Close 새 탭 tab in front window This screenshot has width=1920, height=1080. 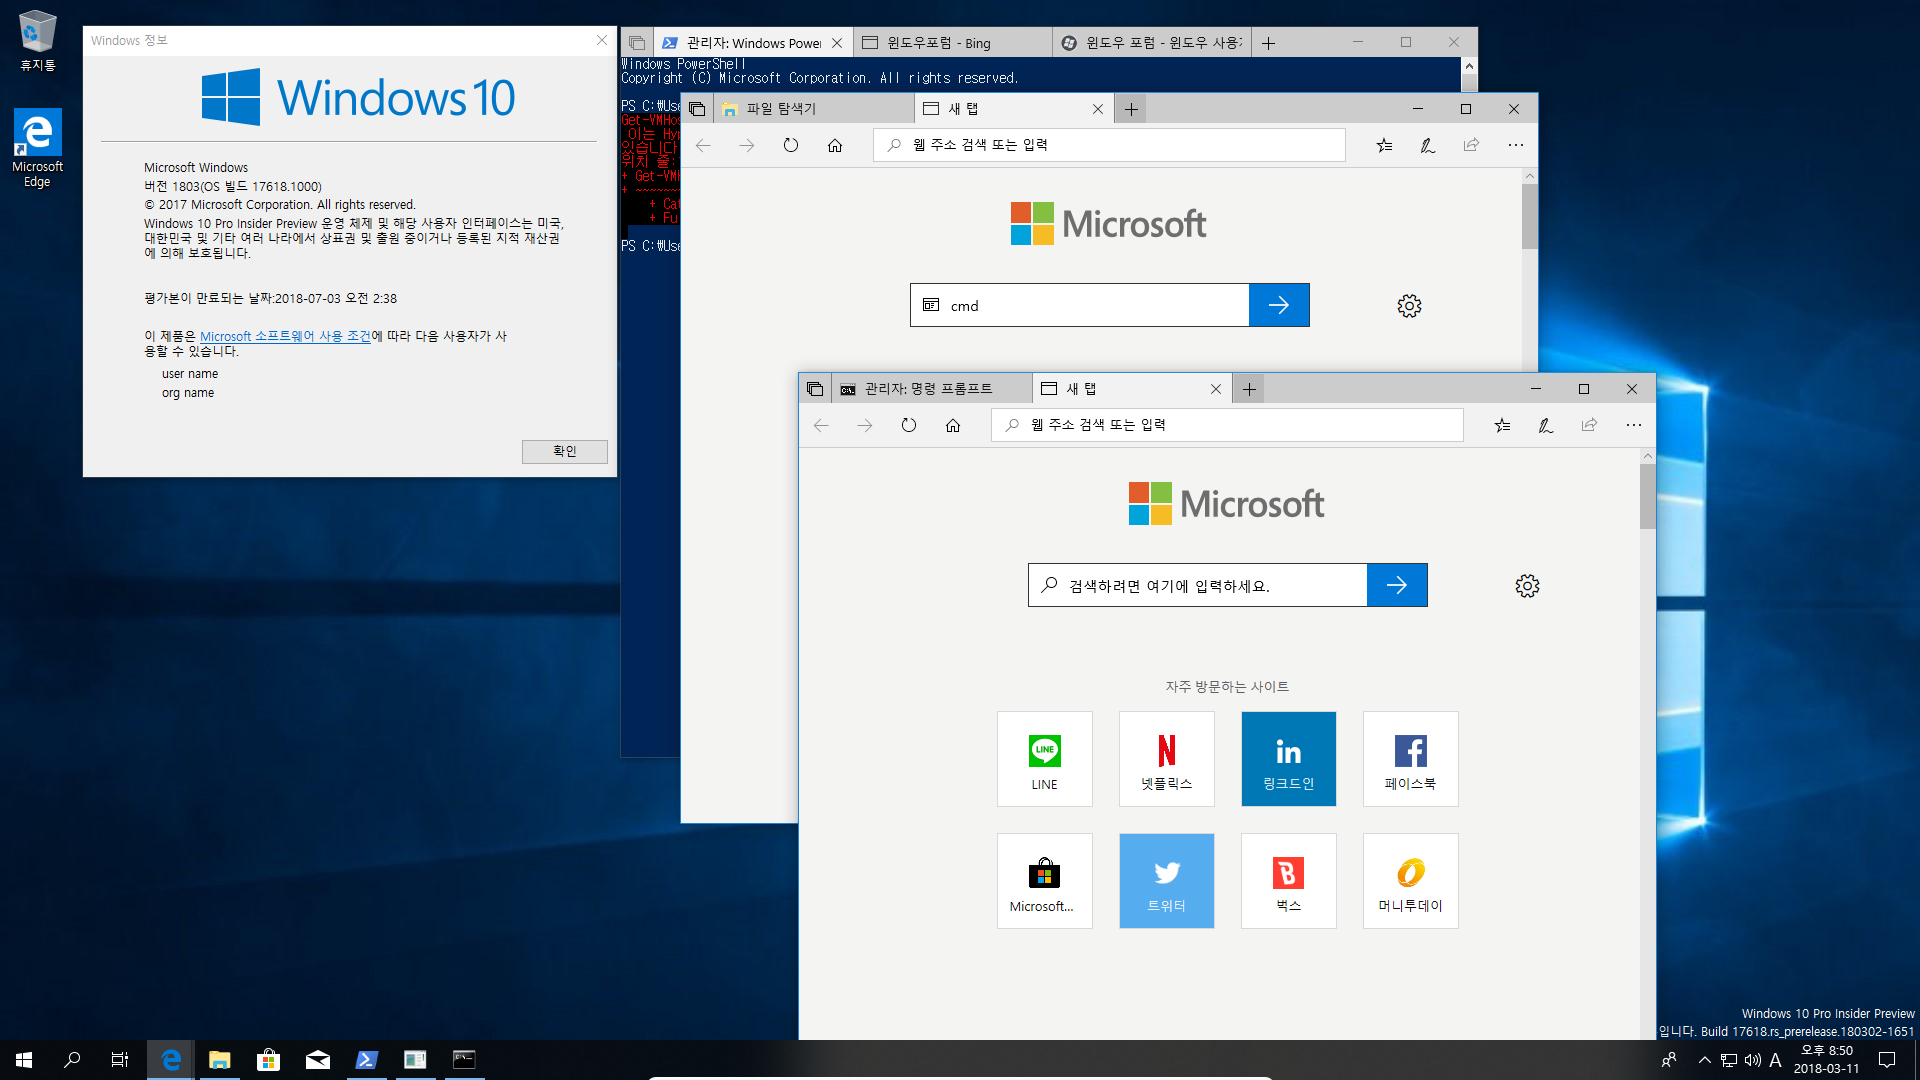(x=1215, y=389)
